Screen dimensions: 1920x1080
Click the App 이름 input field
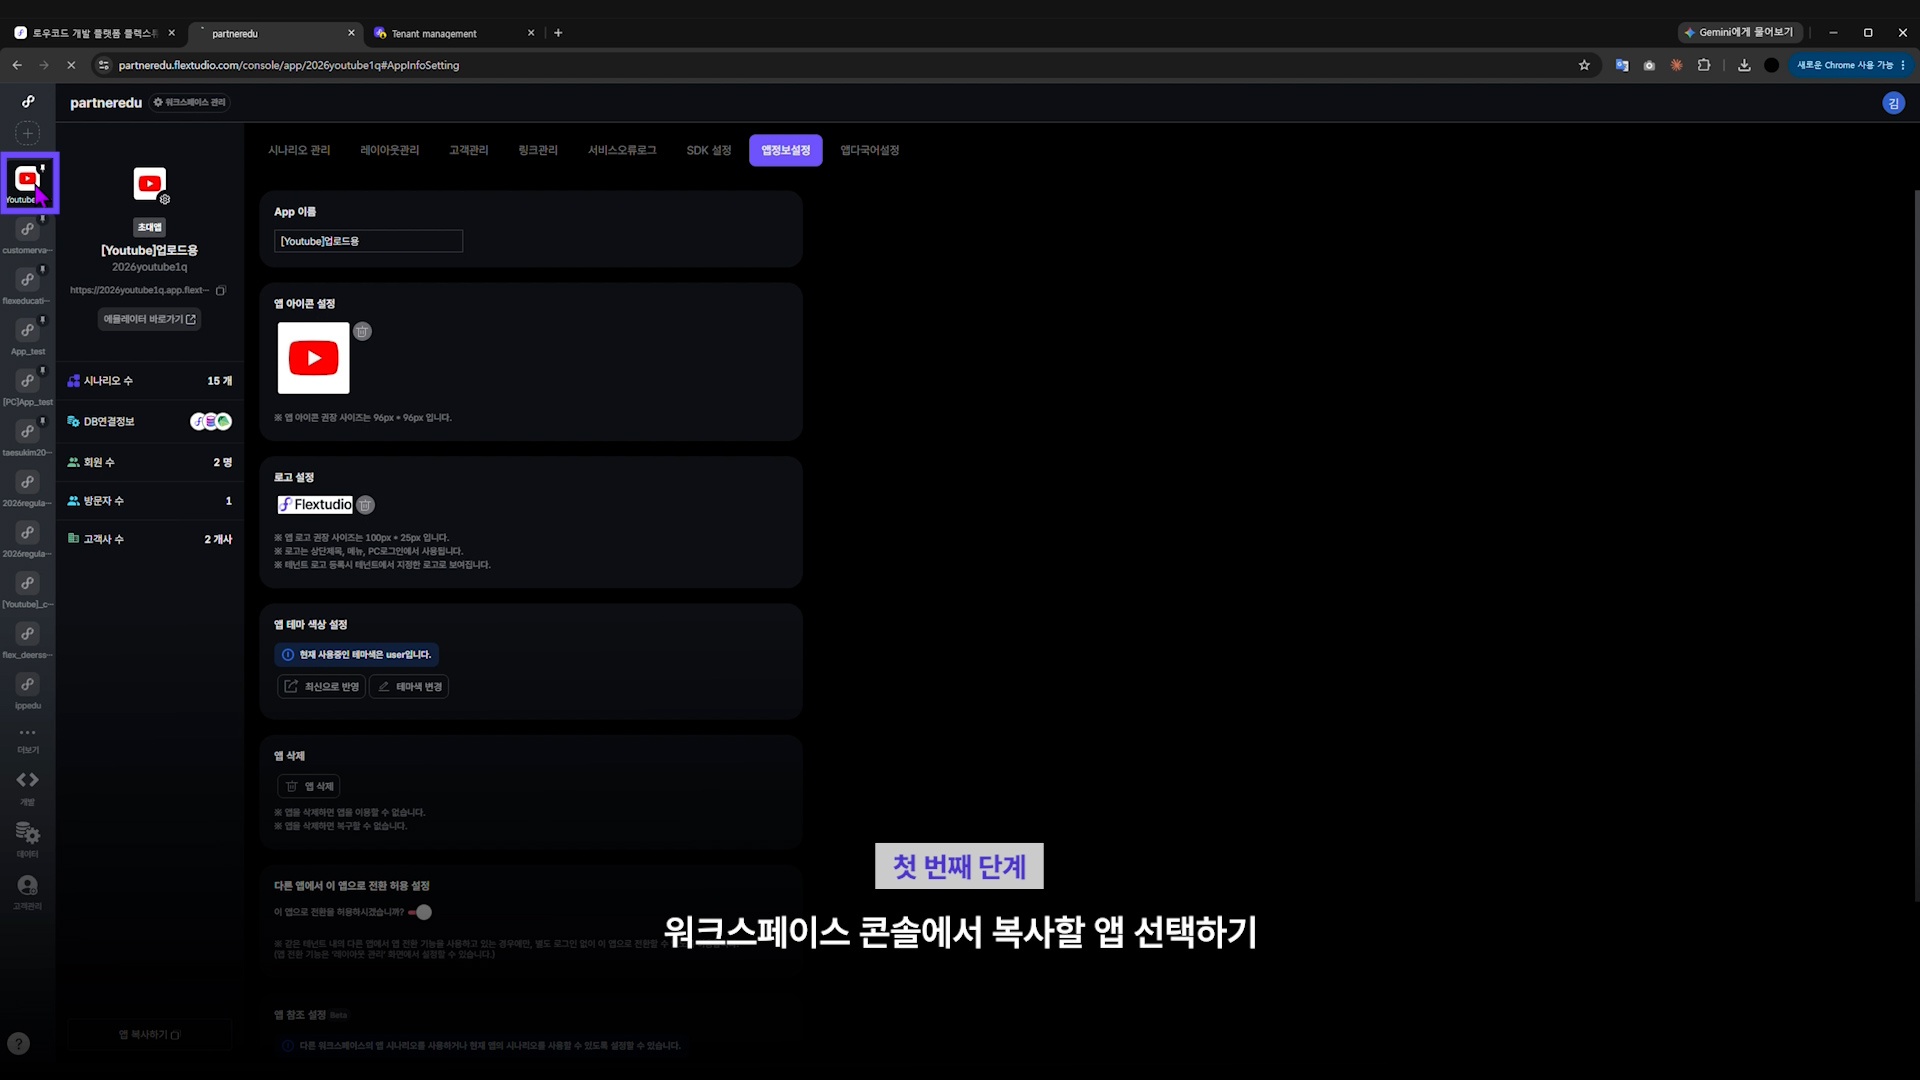coord(369,241)
